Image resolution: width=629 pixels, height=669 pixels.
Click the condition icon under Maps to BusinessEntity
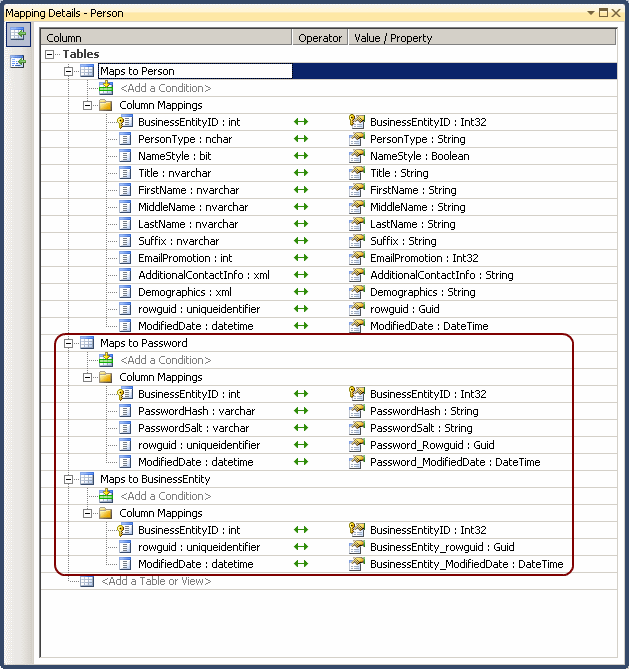coord(106,496)
